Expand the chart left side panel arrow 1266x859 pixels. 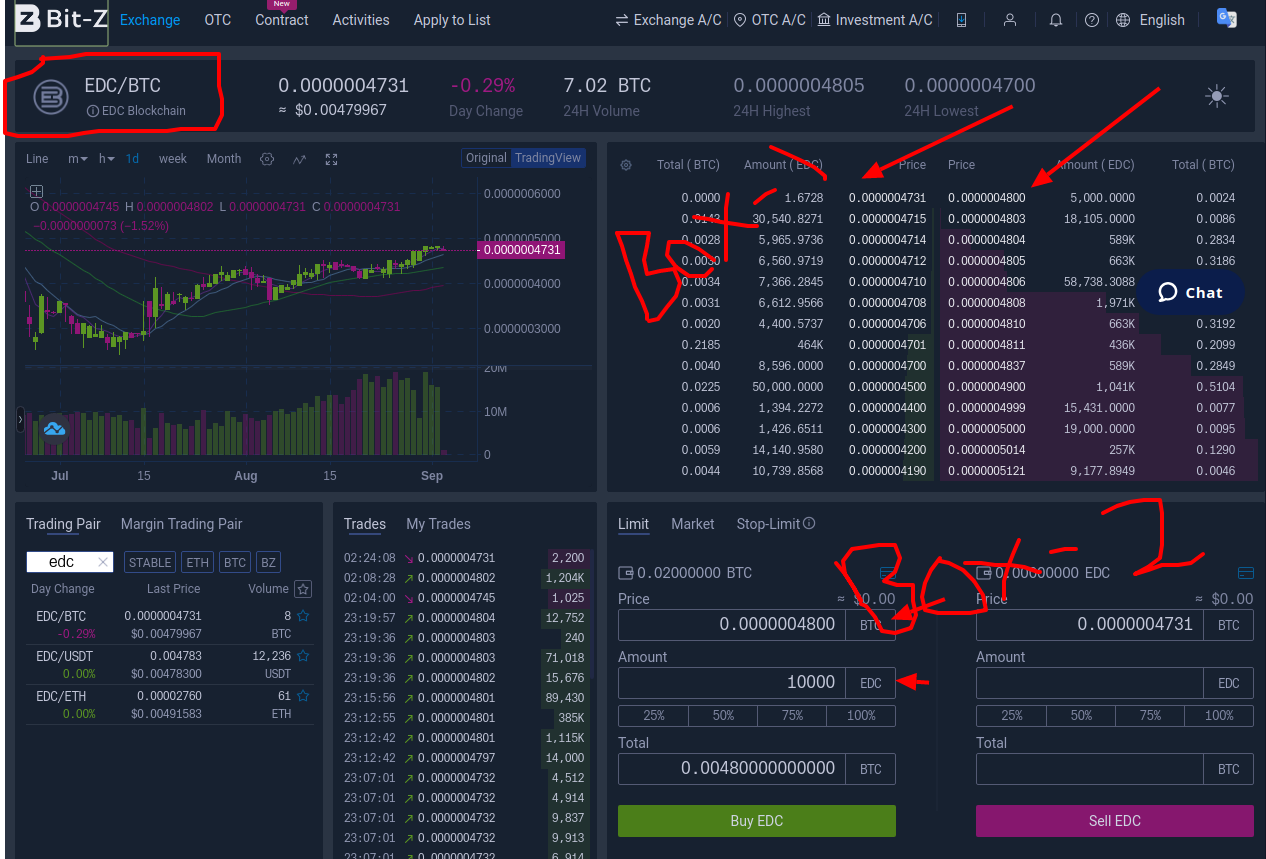20,420
